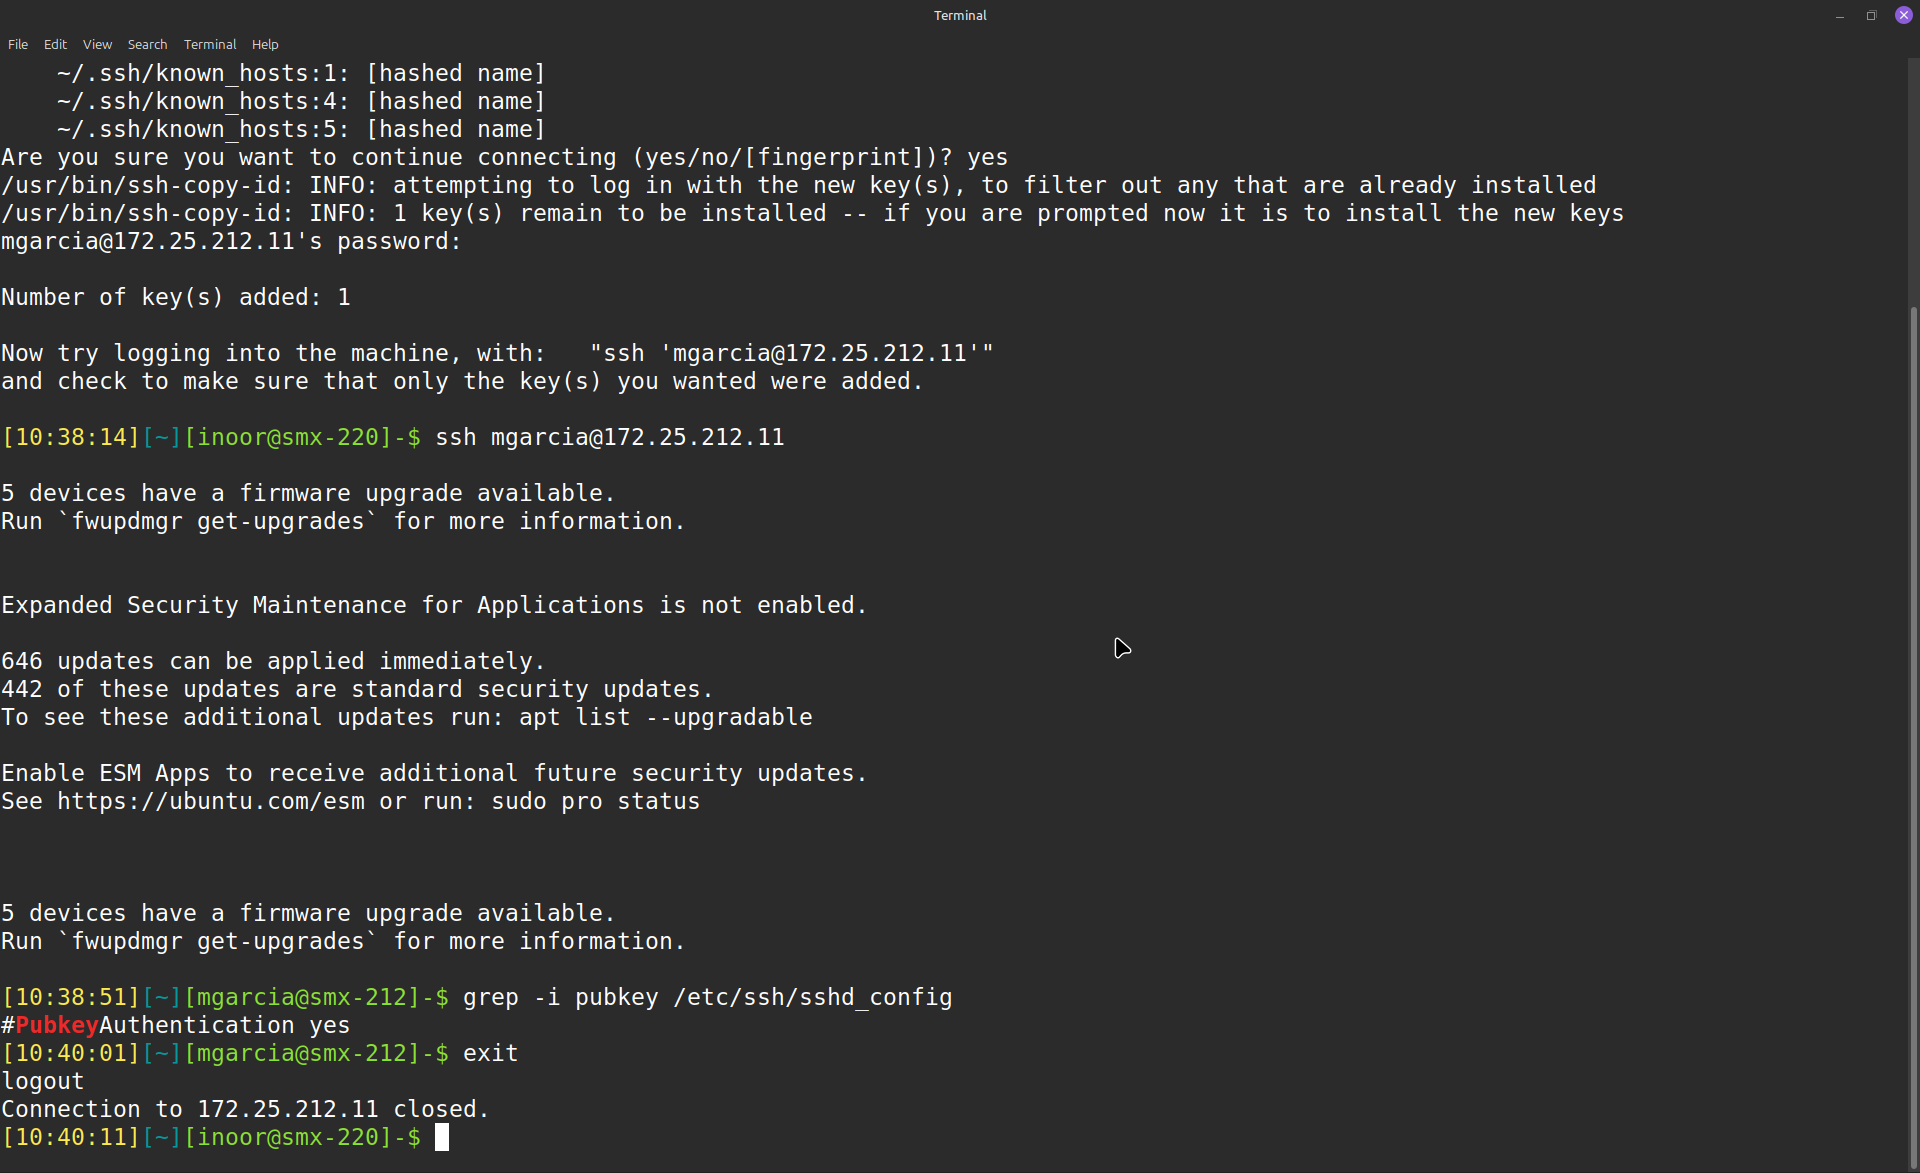This screenshot has width=1920, height=1173.
Task: Click 'Expanded Security Maintenance for Applications' line
Action: [x=434, y=605]
